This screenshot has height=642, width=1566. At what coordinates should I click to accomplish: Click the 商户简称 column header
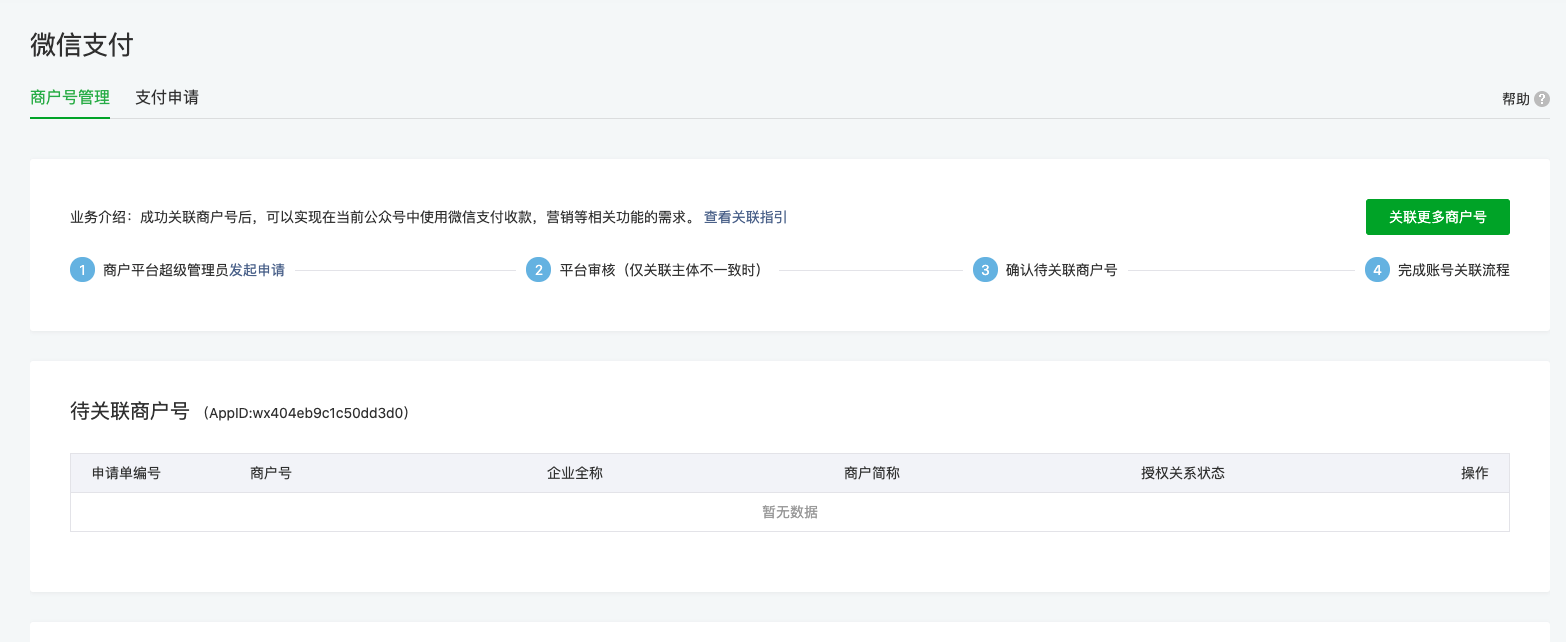[872, 473]
